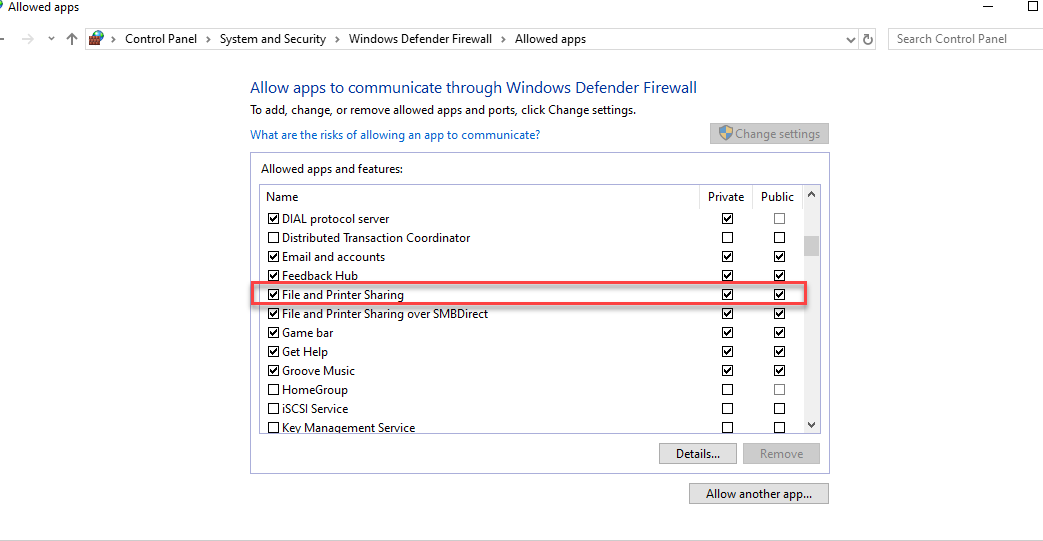This screenshot has height=541, width=1043.
Task: Uncheck the DIAL protocol server checkbox
Action: 273,218
